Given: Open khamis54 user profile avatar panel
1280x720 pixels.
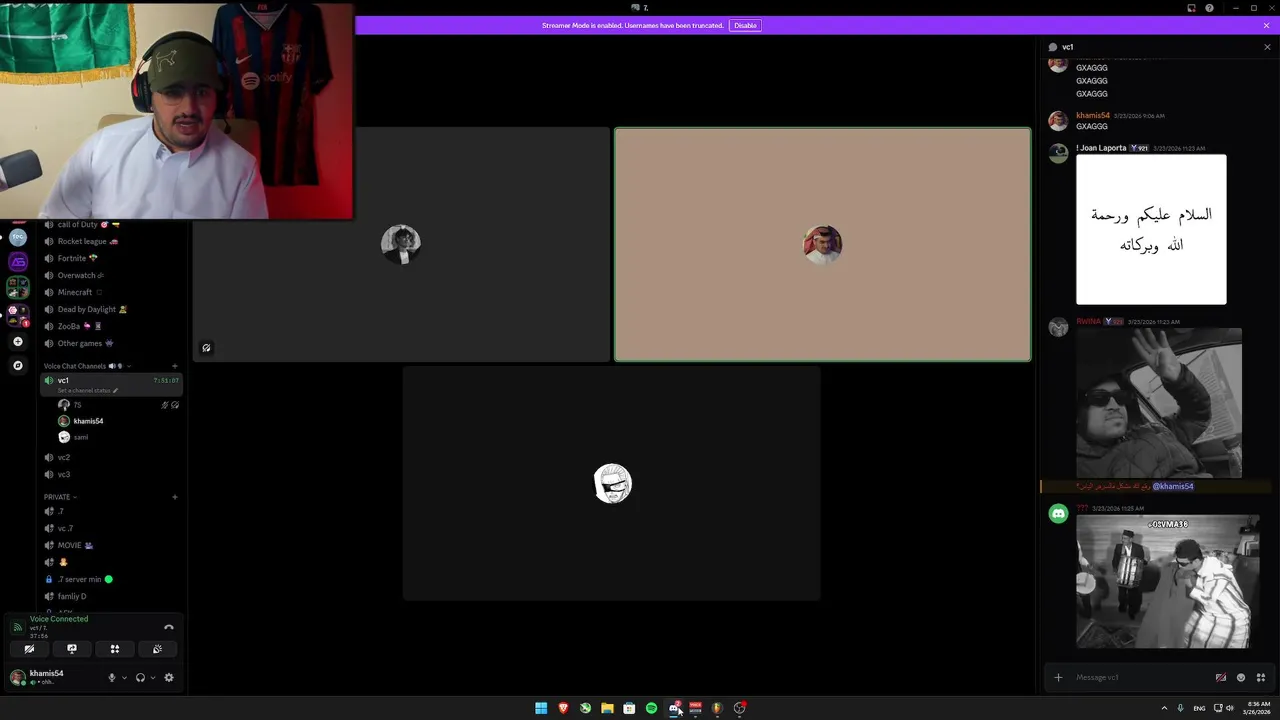Looking at the screenshot, I should tap(17, 677).
